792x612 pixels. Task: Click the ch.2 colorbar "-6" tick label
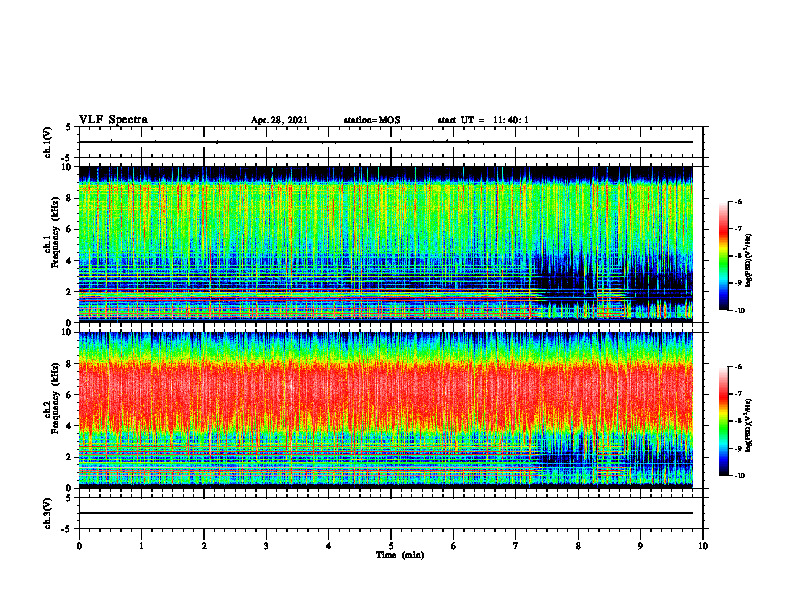(x=738, y=367)
